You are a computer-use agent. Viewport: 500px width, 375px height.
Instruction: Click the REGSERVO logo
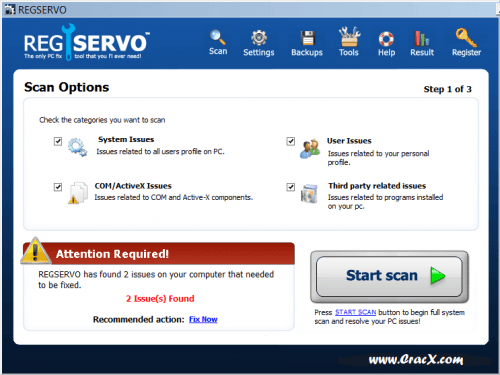click(x=87, y=42)
